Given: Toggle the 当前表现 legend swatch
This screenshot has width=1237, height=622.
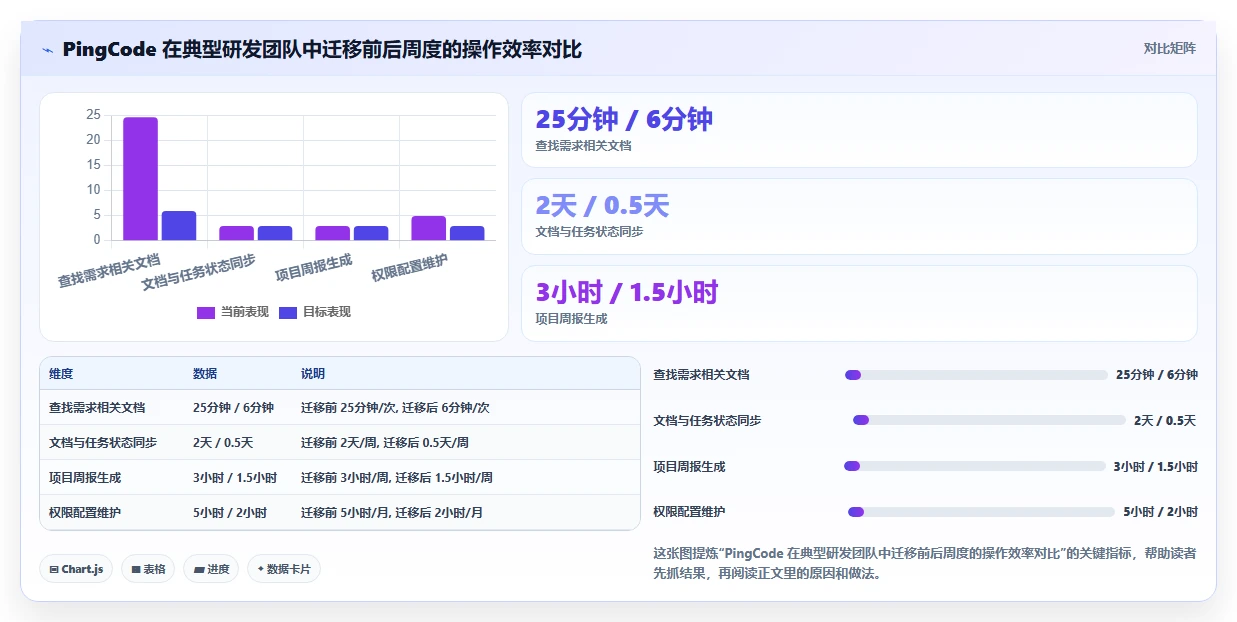Looking at the screenshot, I should tap(206, 312).
